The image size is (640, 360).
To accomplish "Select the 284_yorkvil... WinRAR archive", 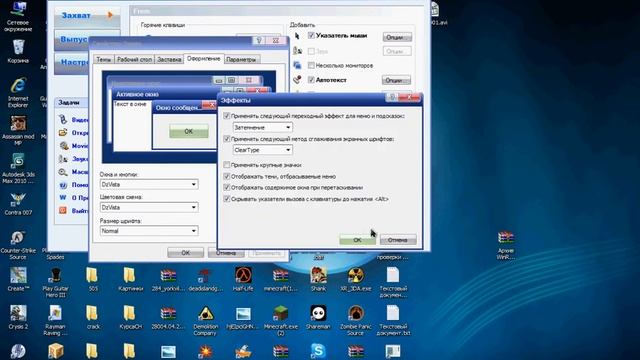I will tap(168, 280).
